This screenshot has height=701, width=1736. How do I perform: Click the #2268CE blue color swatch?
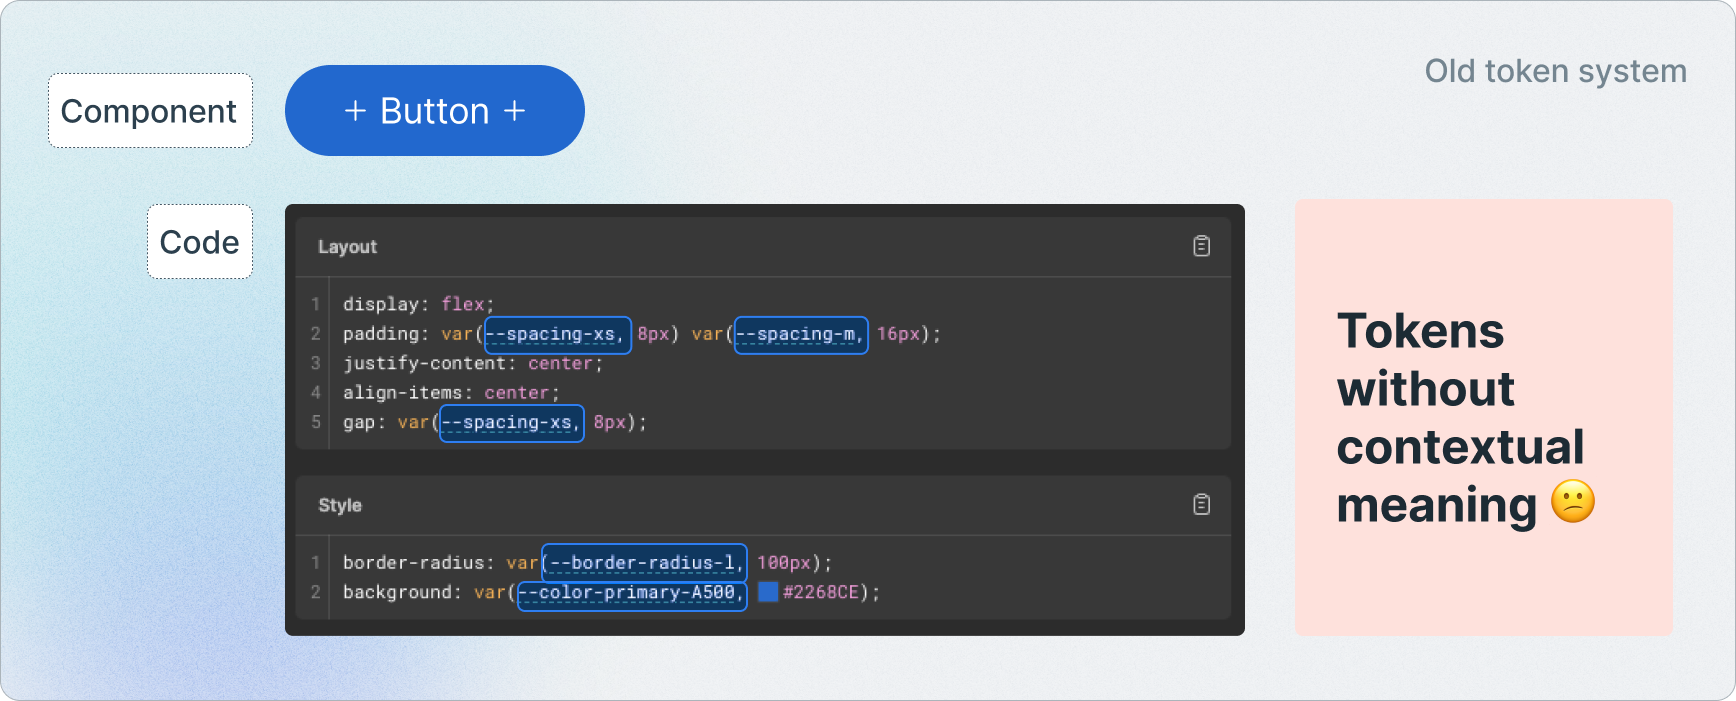tap(768, 592)
